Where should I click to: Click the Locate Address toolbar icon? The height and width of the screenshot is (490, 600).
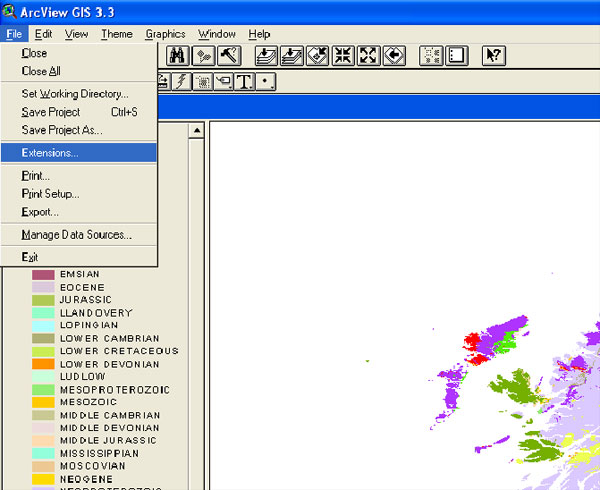point(203,56)
